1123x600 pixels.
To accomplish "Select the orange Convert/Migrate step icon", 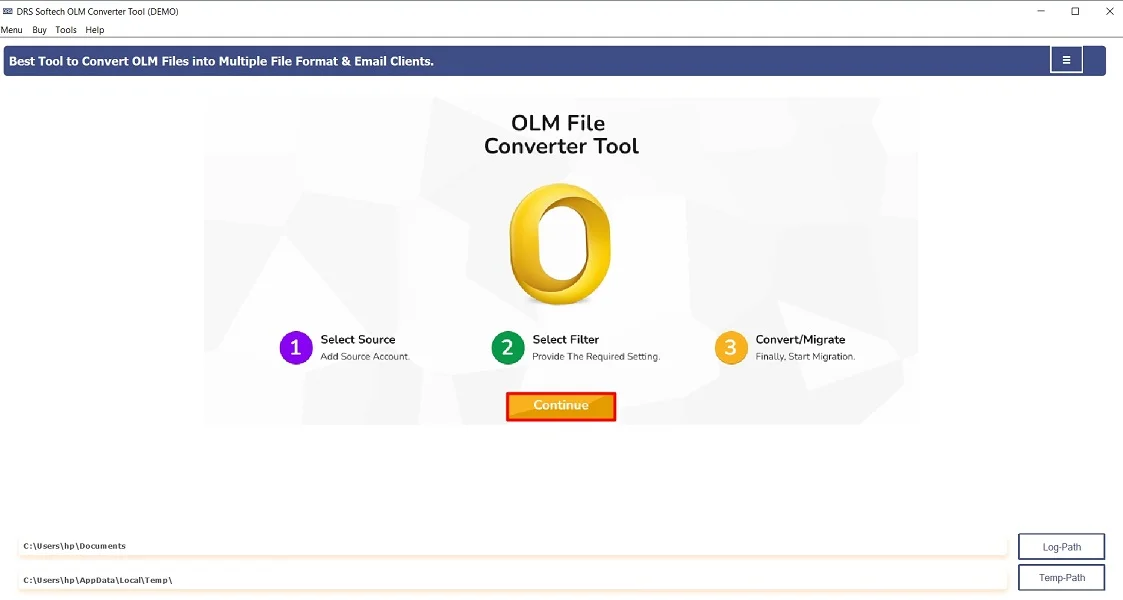I will 730,347.
